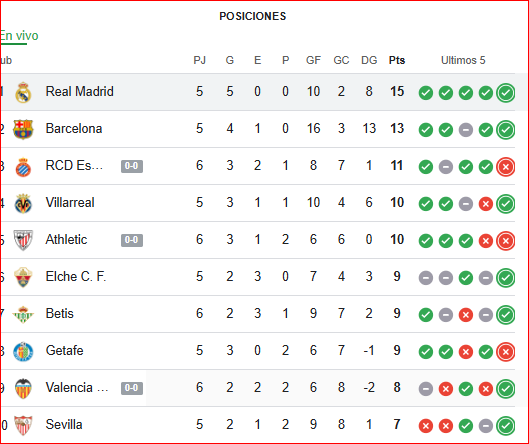The width and height of the screenshot is (529, 444).
Task: Click the Elche C. F. crest
Action: tap(23, 277)
